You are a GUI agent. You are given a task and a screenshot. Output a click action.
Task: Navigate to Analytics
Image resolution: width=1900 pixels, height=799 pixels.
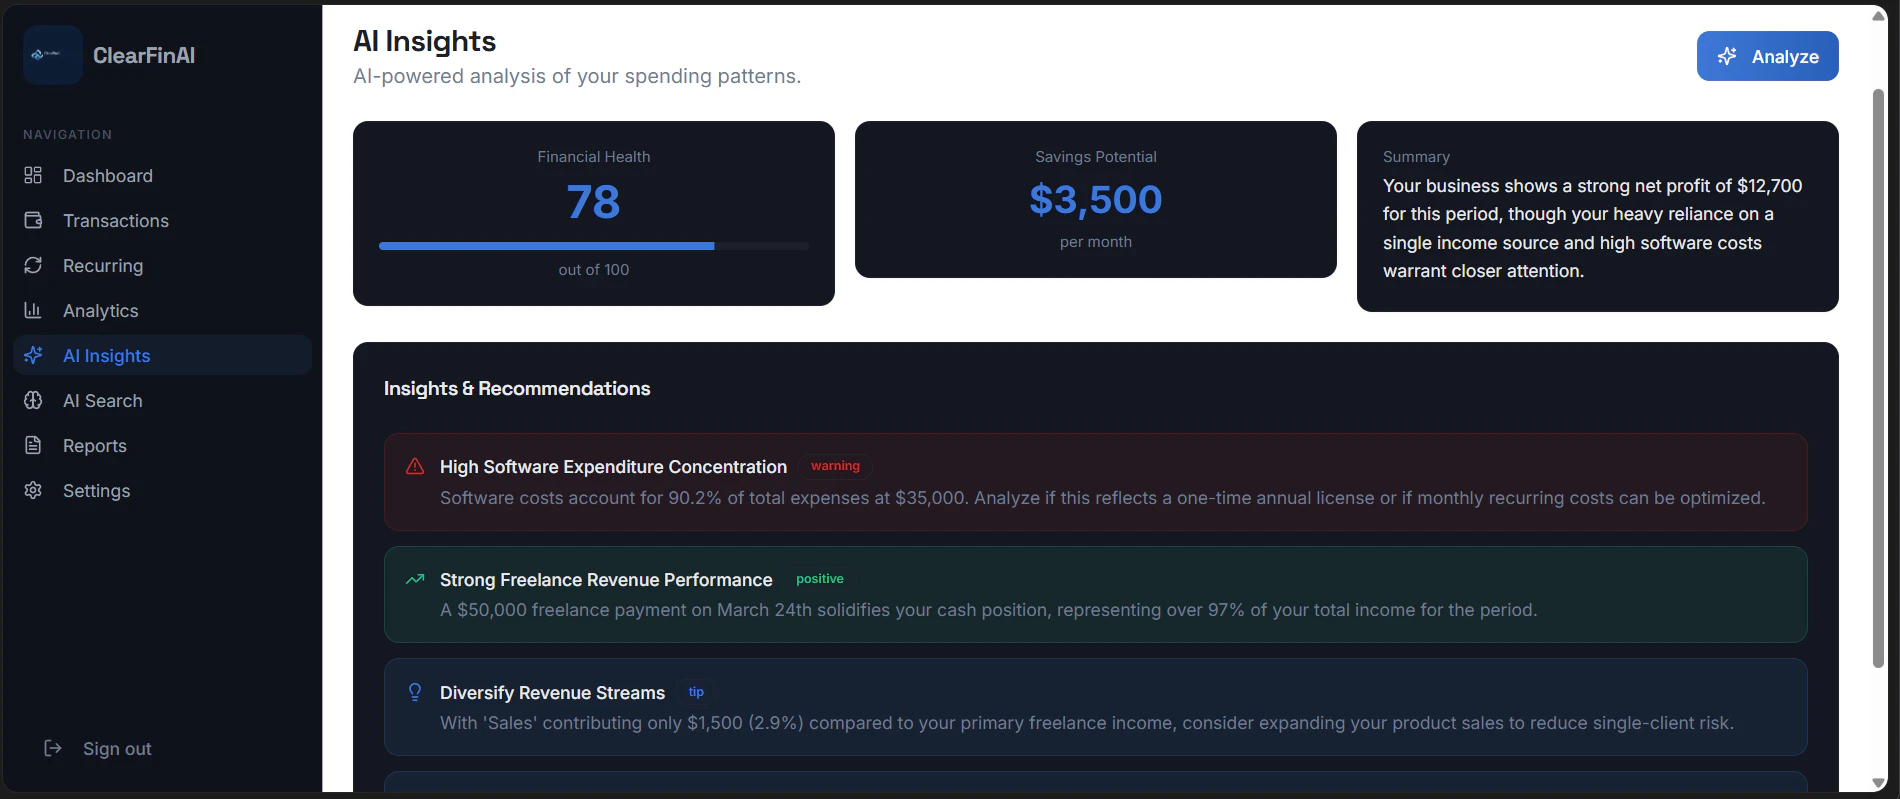[163, 310]
